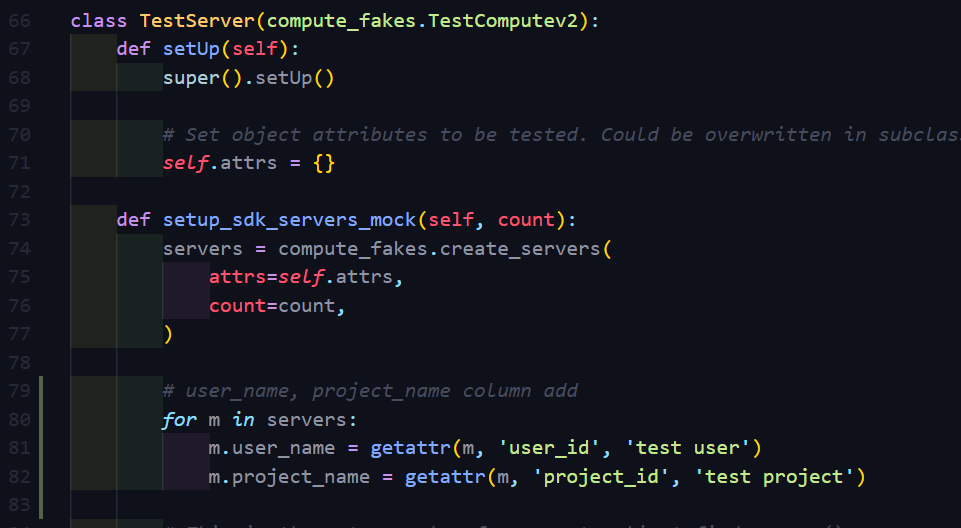Click the green change marker beside line 80
The width and height of the screenshot is (961, 528).
41,420
